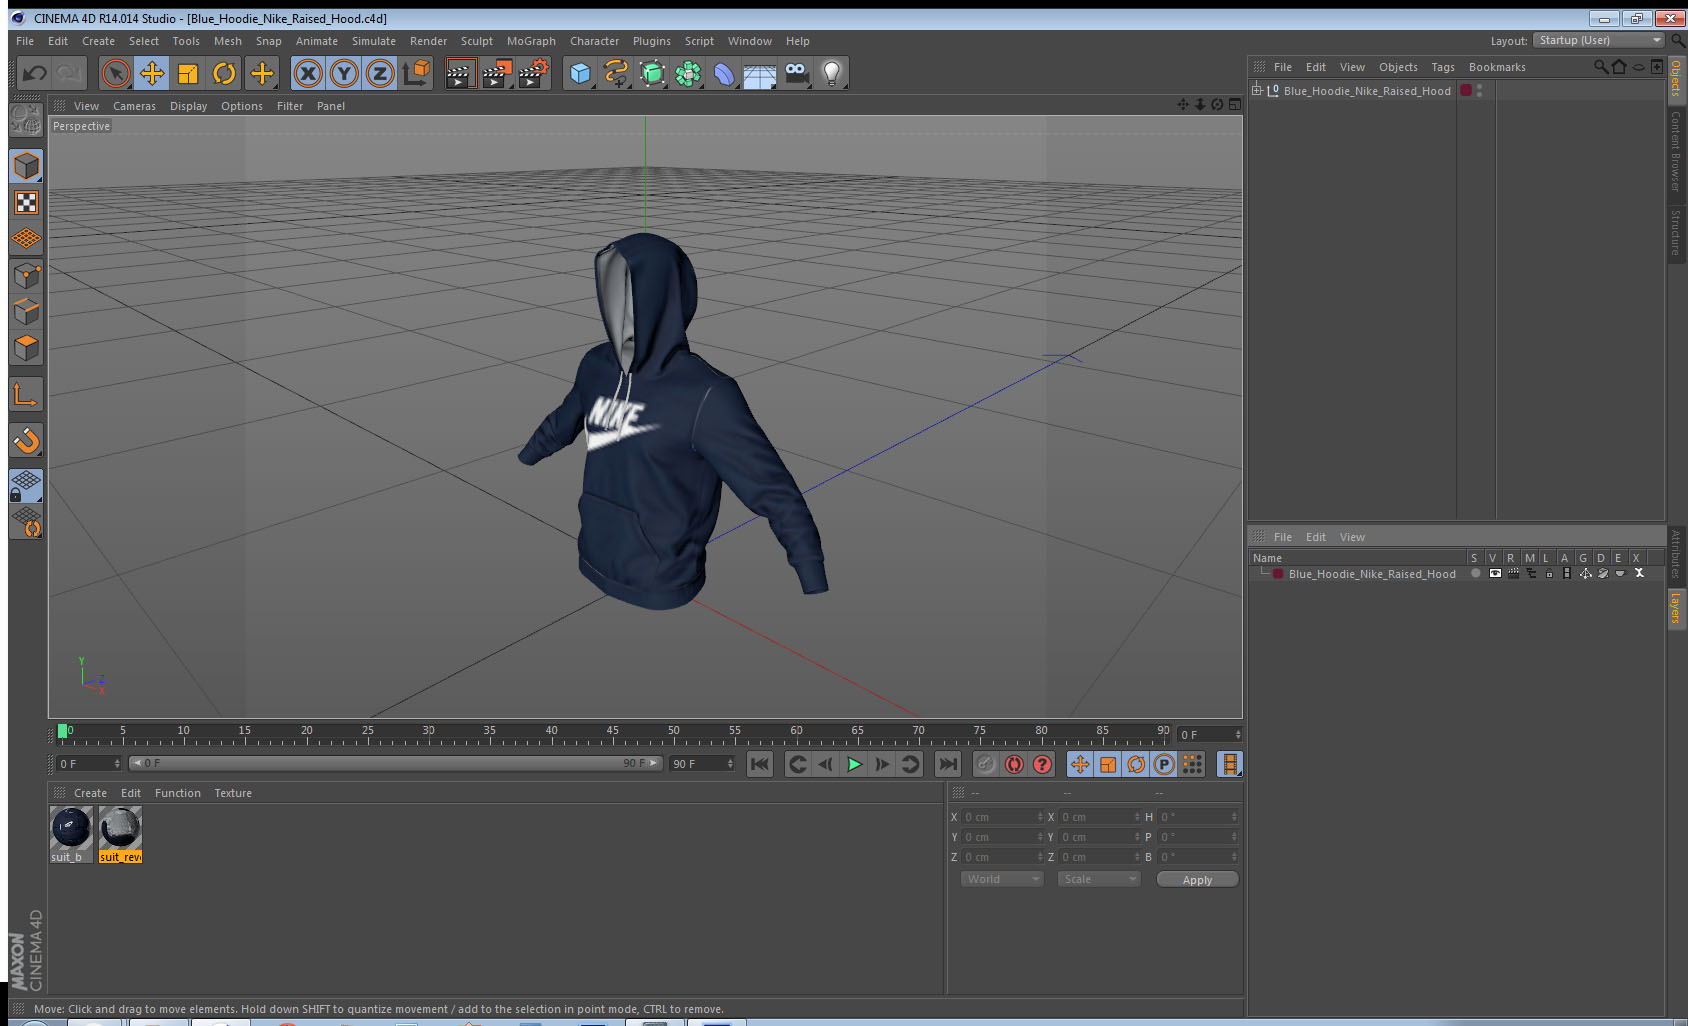Expand Blue_Hoodie_Nike_Raised_Hood in Object Manager
Viewport: 1688px width, 1026px height.
(x=1257, y=90)
